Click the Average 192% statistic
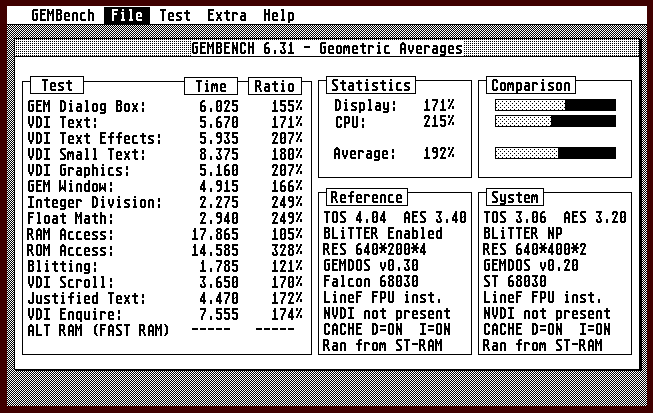 coord(394,154)
